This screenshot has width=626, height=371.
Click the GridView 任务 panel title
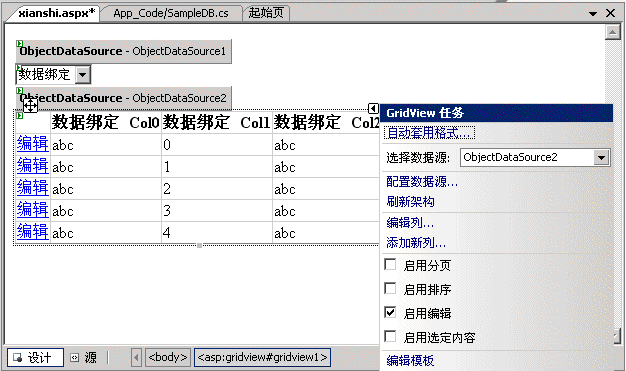click(425, 113)
